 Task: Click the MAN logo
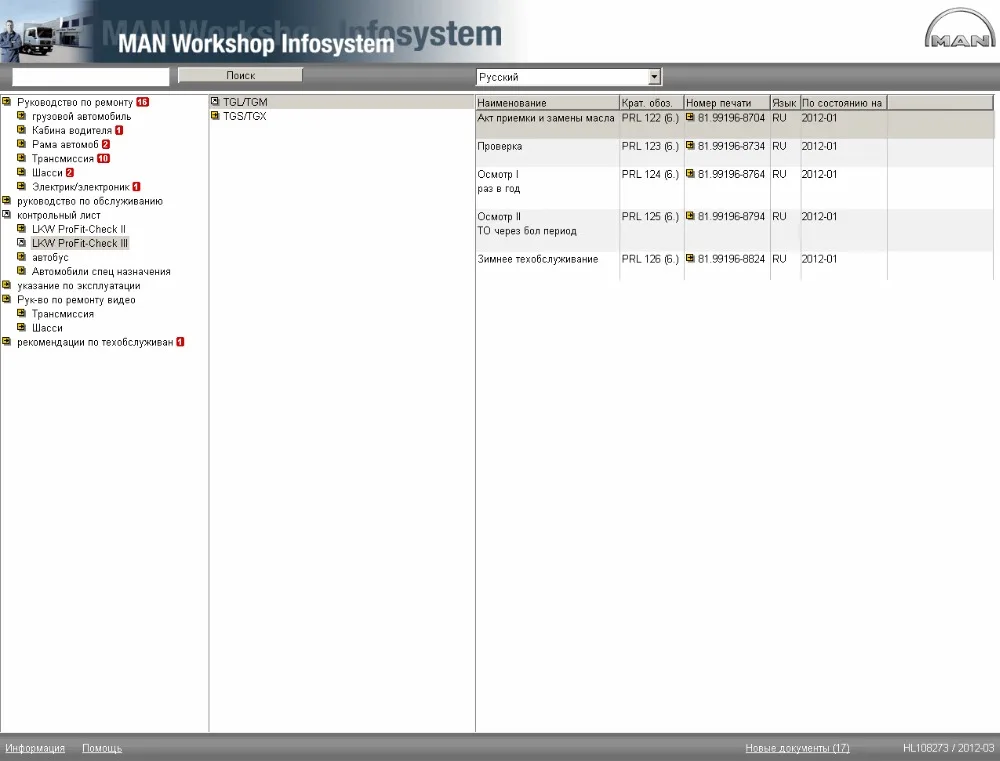pyautogui.click(x=960, y=29)
